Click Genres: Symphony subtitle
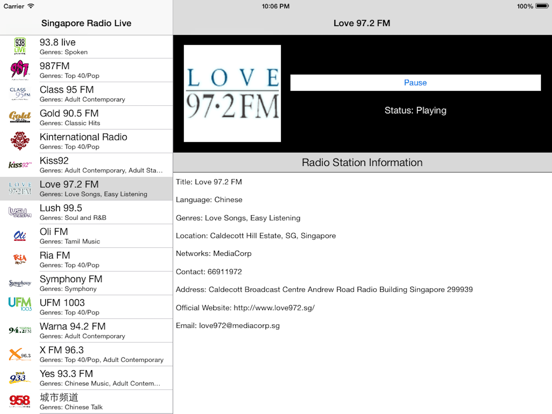The height and width of the screenshot is (414, 552). point(68,289)
